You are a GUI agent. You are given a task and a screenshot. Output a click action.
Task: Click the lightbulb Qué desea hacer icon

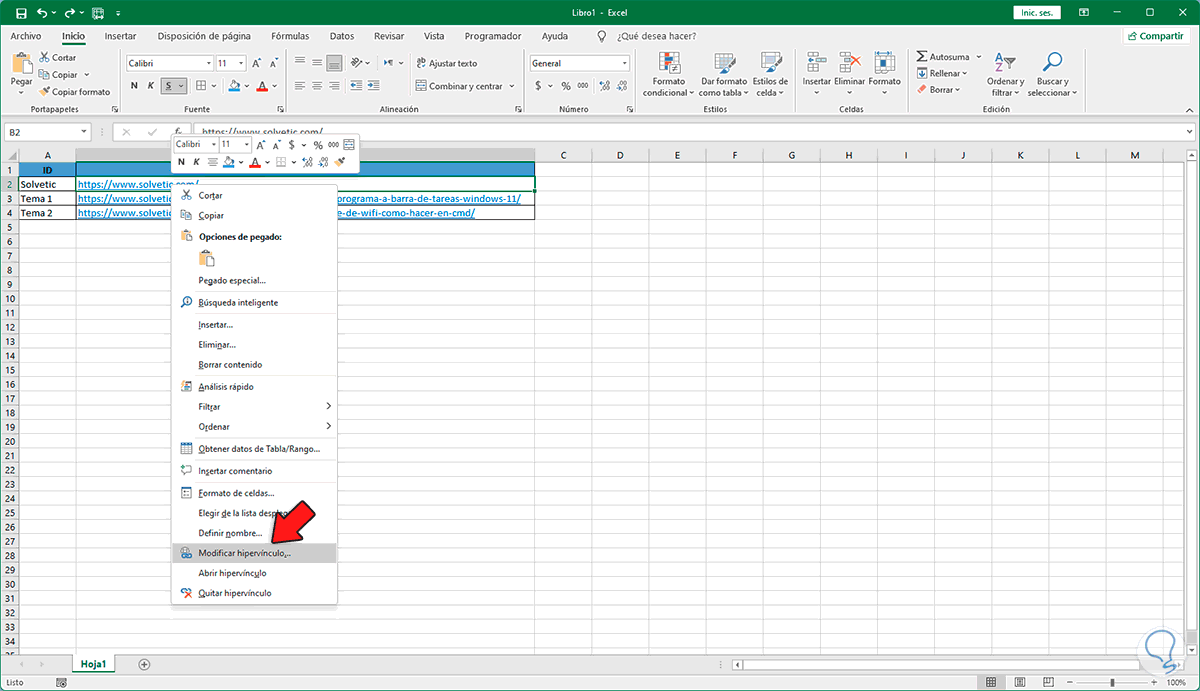601,36
